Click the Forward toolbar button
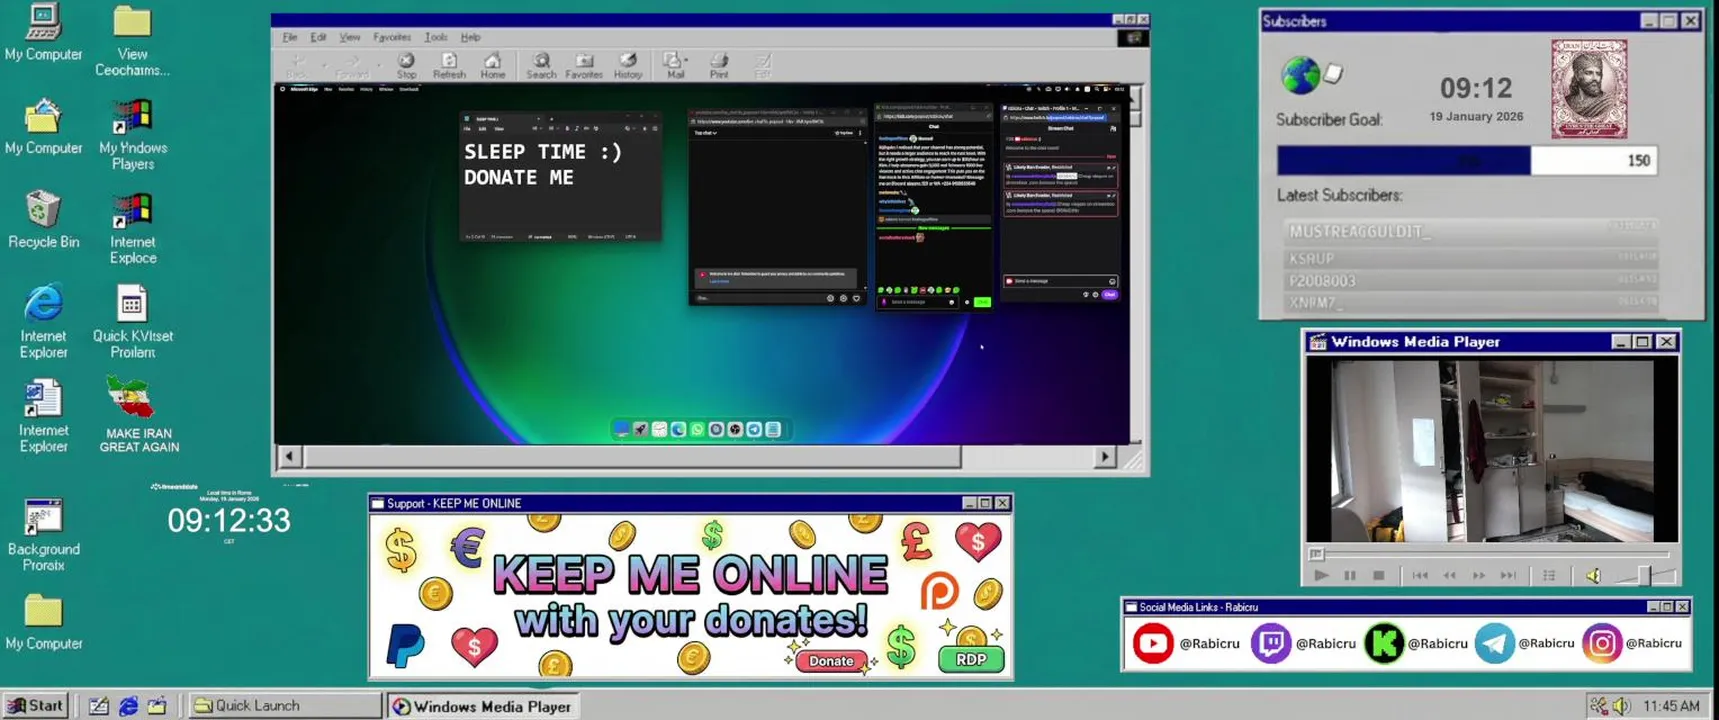 click(352, 66)
